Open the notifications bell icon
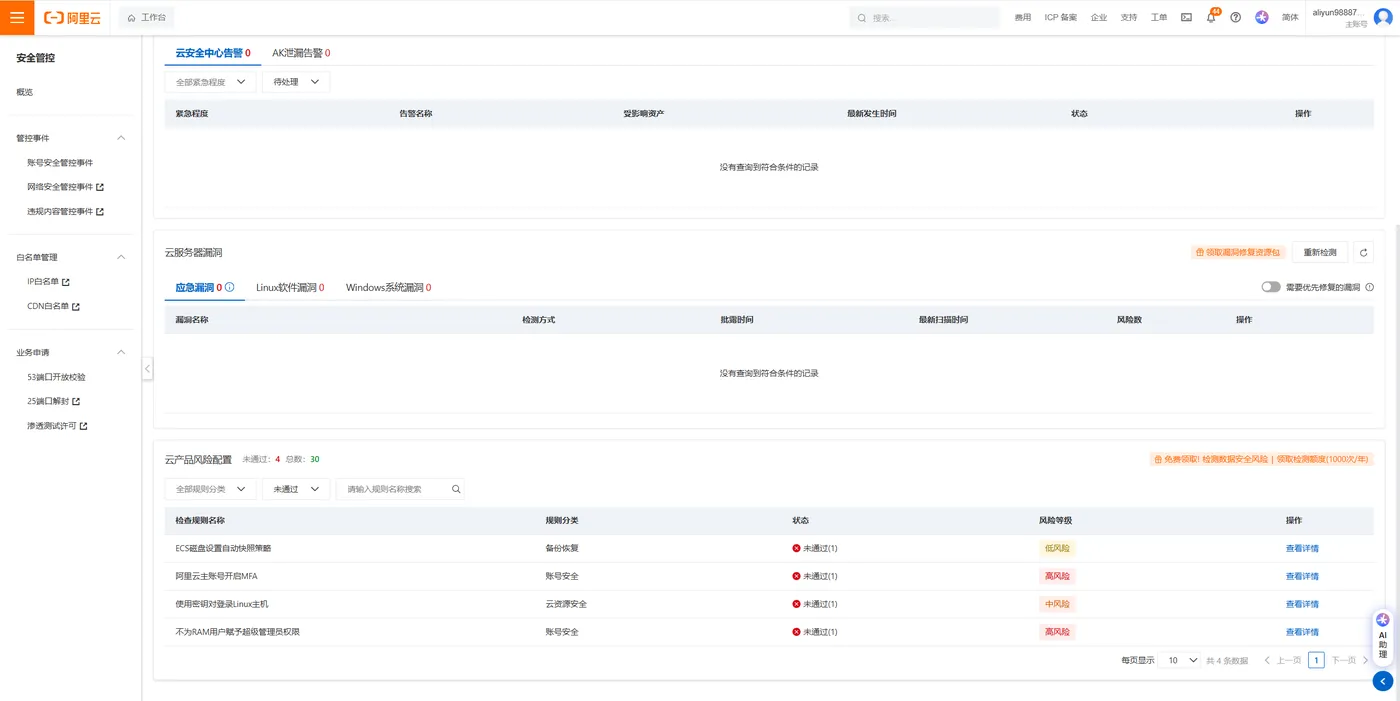Screen dimensions: 1400x701 coord(1211,18)
